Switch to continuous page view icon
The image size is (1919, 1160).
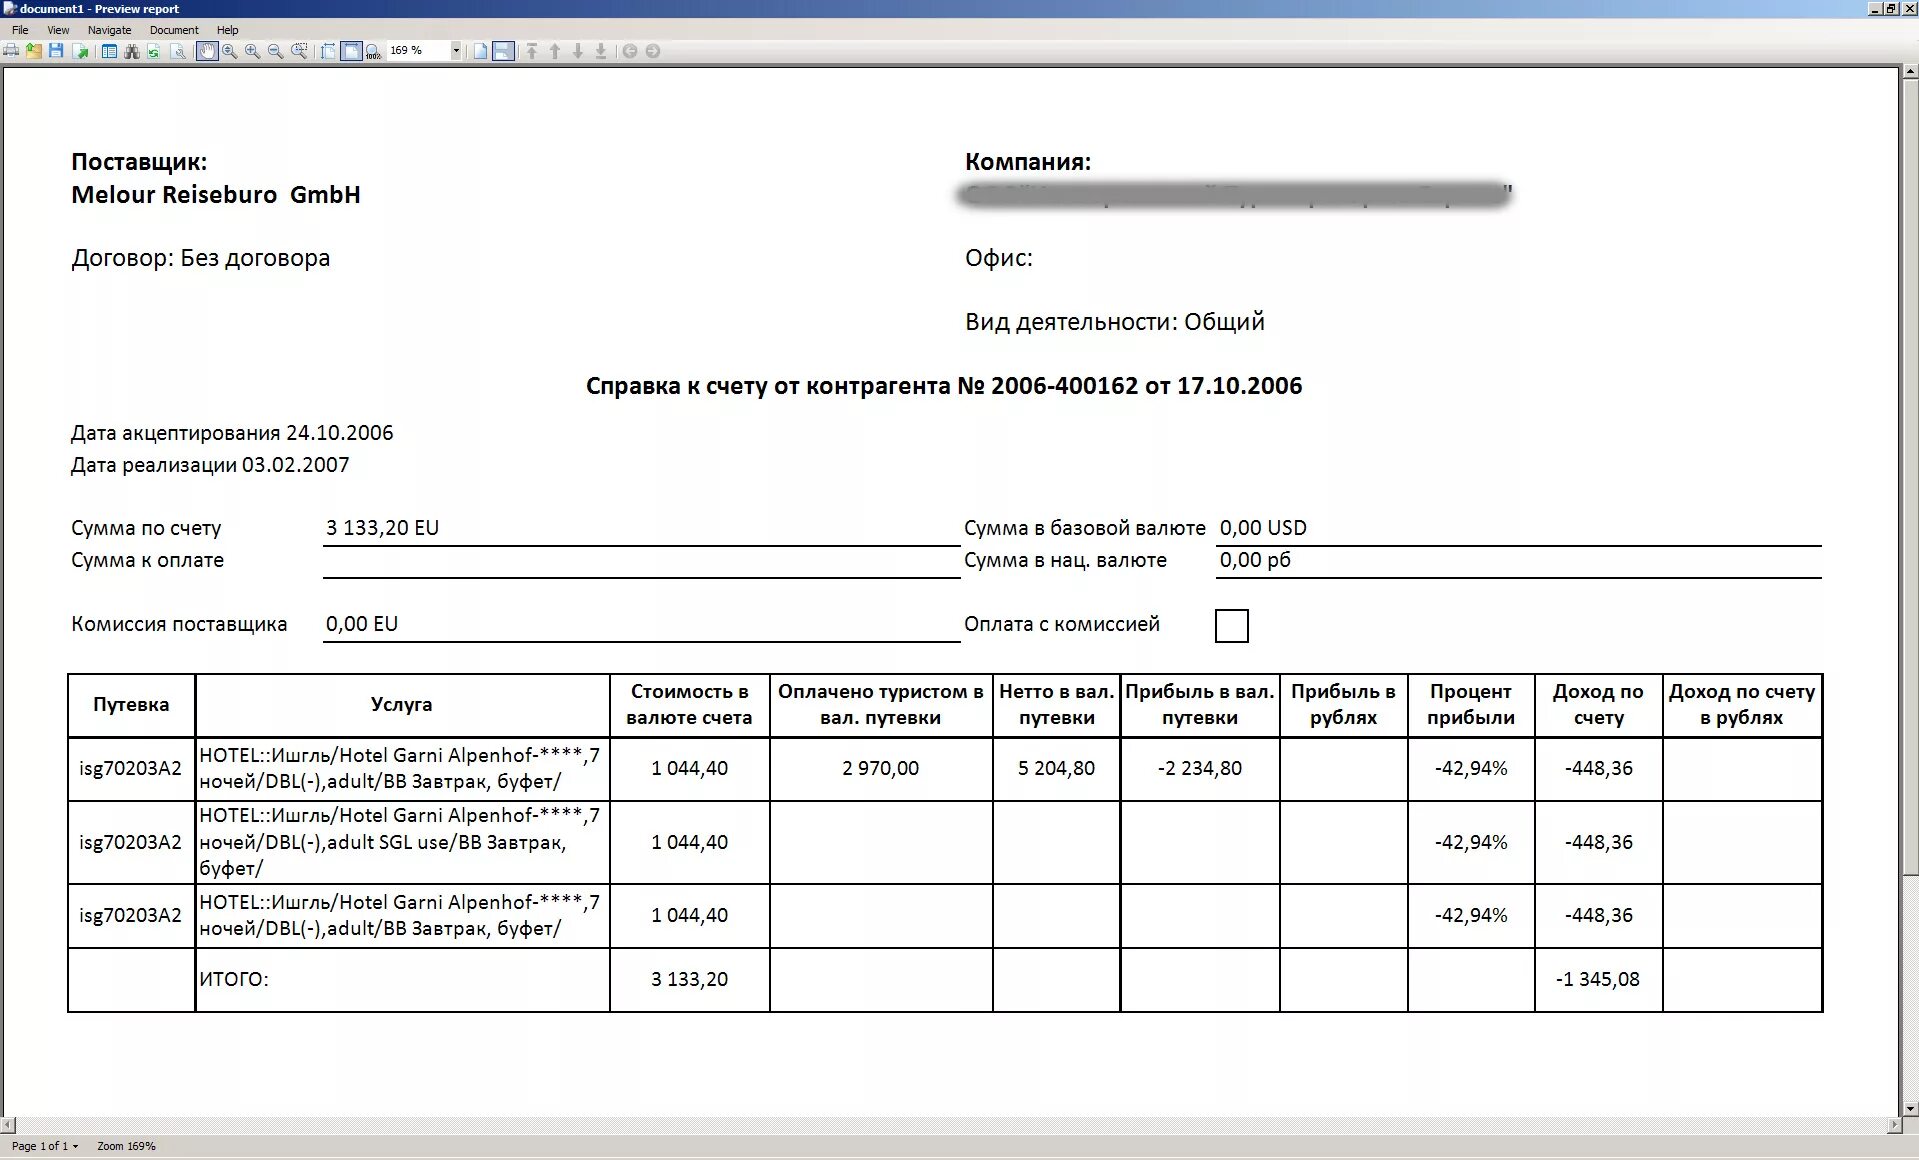pyautogui.click(x=503, y=51)
